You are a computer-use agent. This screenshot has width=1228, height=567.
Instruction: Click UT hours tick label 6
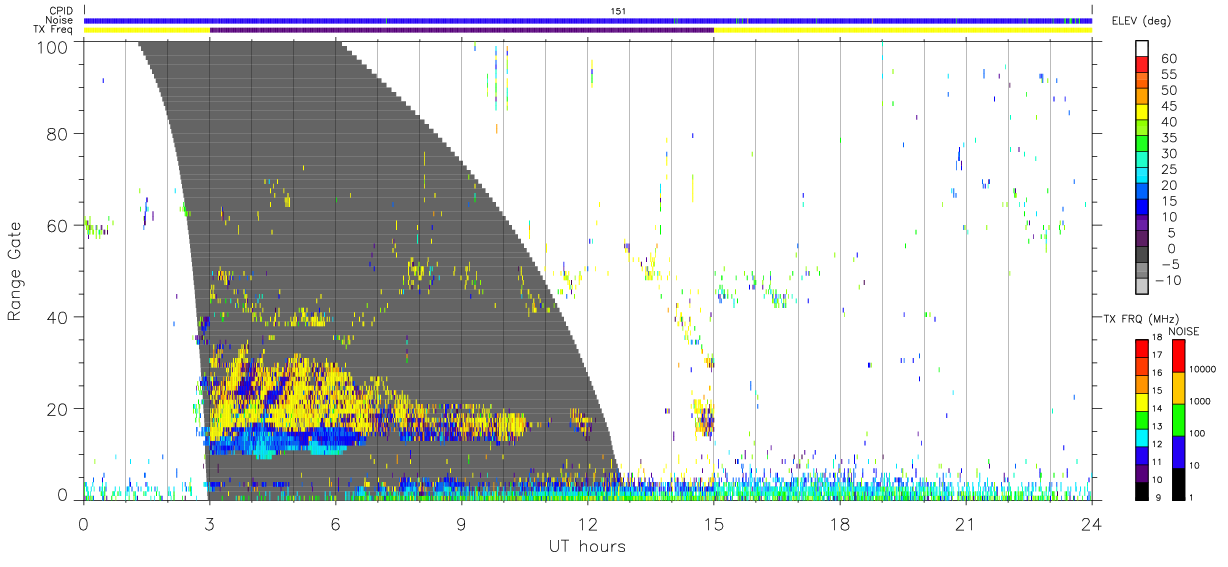tap(336, 522)
